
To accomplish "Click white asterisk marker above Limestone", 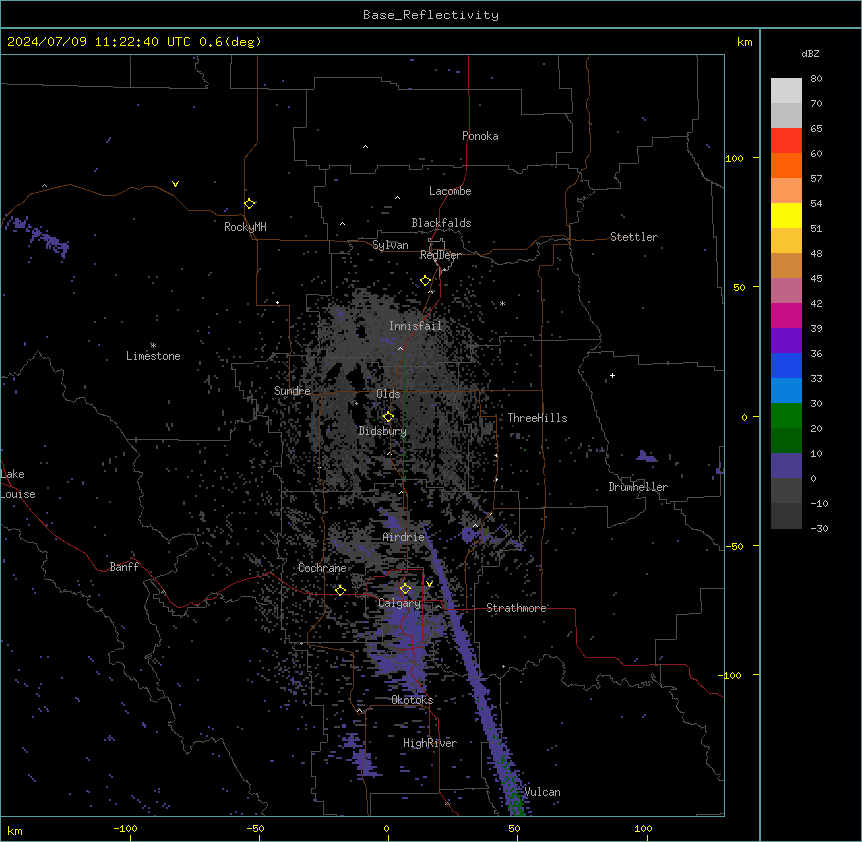I will 153,345.
